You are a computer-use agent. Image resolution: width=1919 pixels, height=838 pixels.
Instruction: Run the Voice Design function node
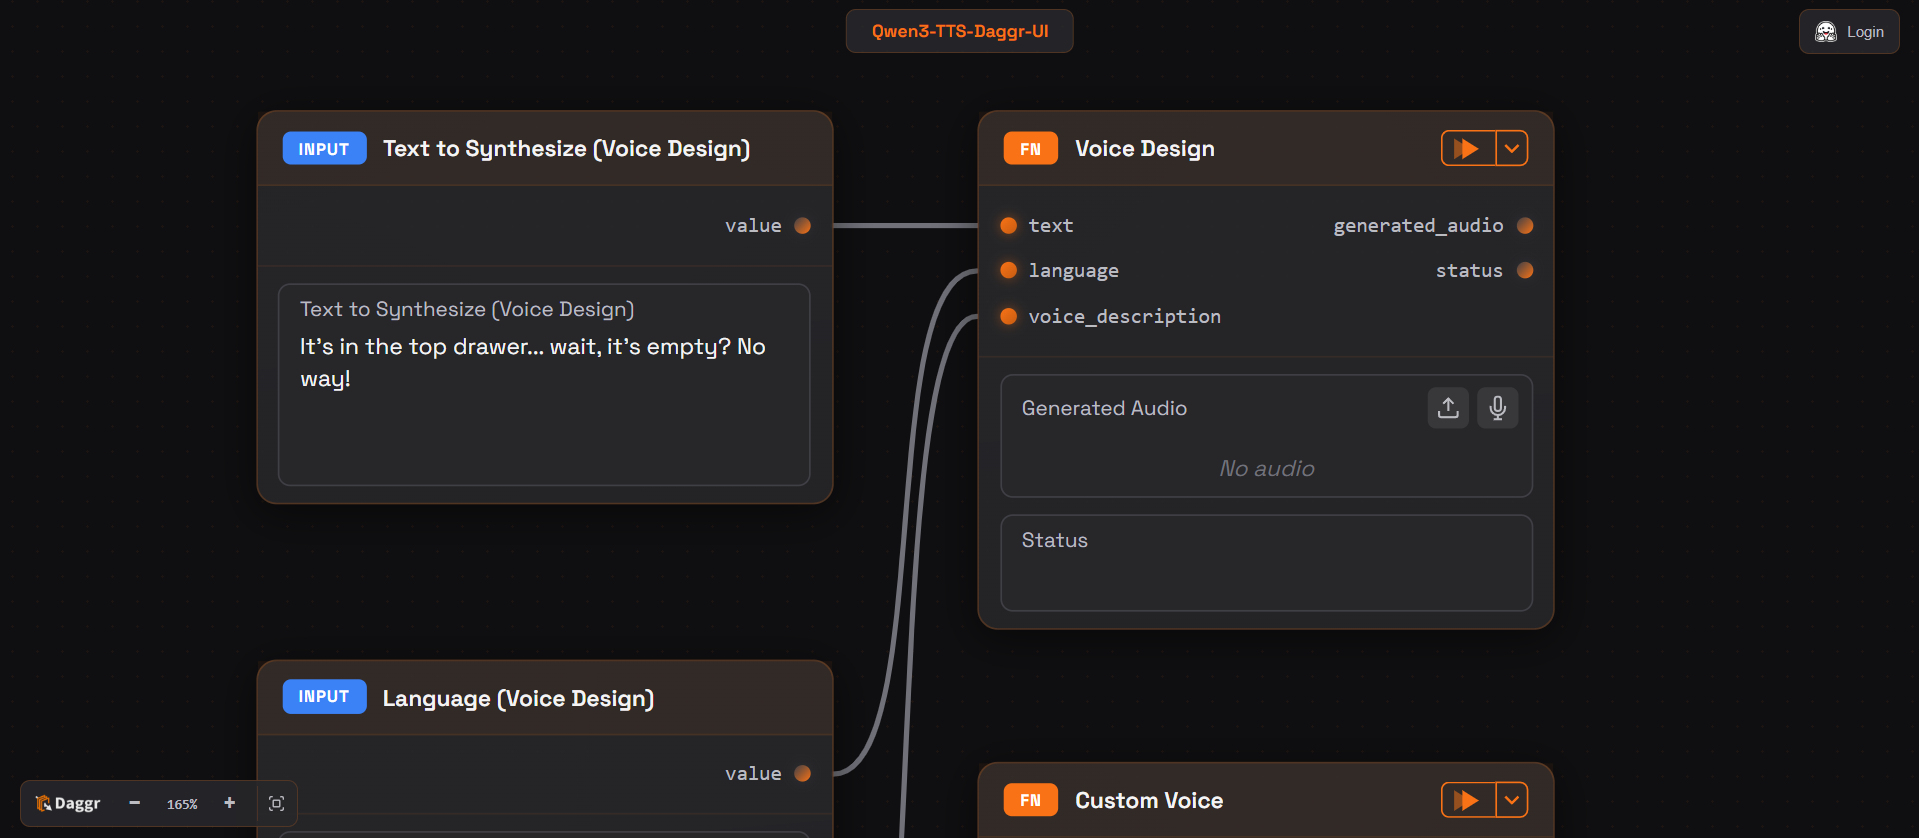point(1467,149)
